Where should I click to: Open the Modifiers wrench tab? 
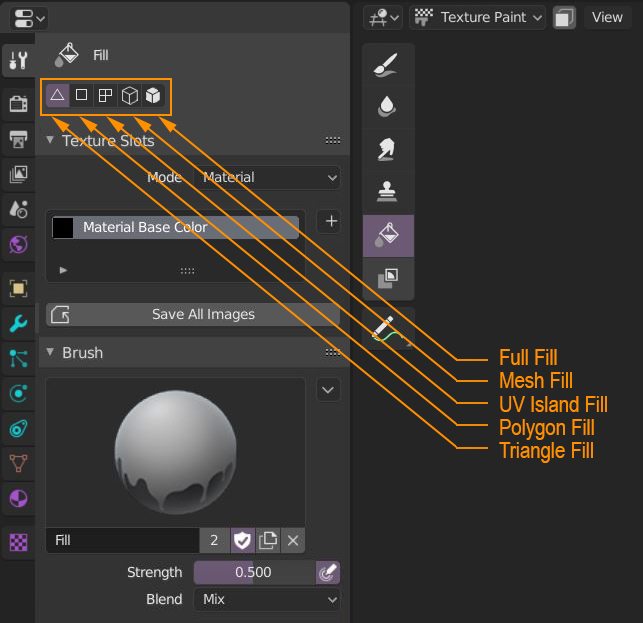pos(18,324)
